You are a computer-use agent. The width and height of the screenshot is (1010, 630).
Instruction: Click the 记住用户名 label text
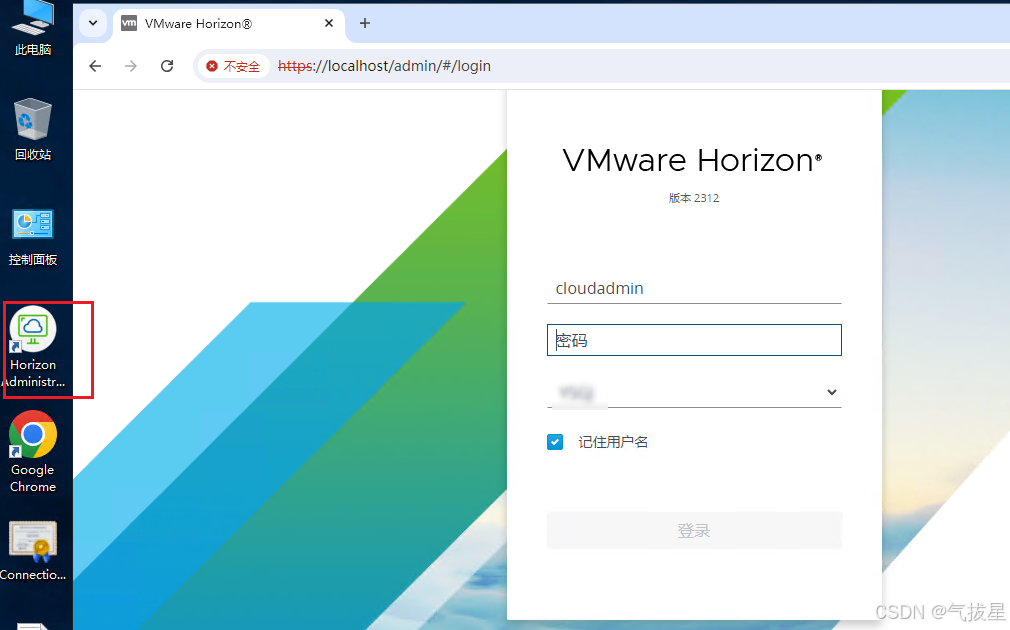[613, 442]
